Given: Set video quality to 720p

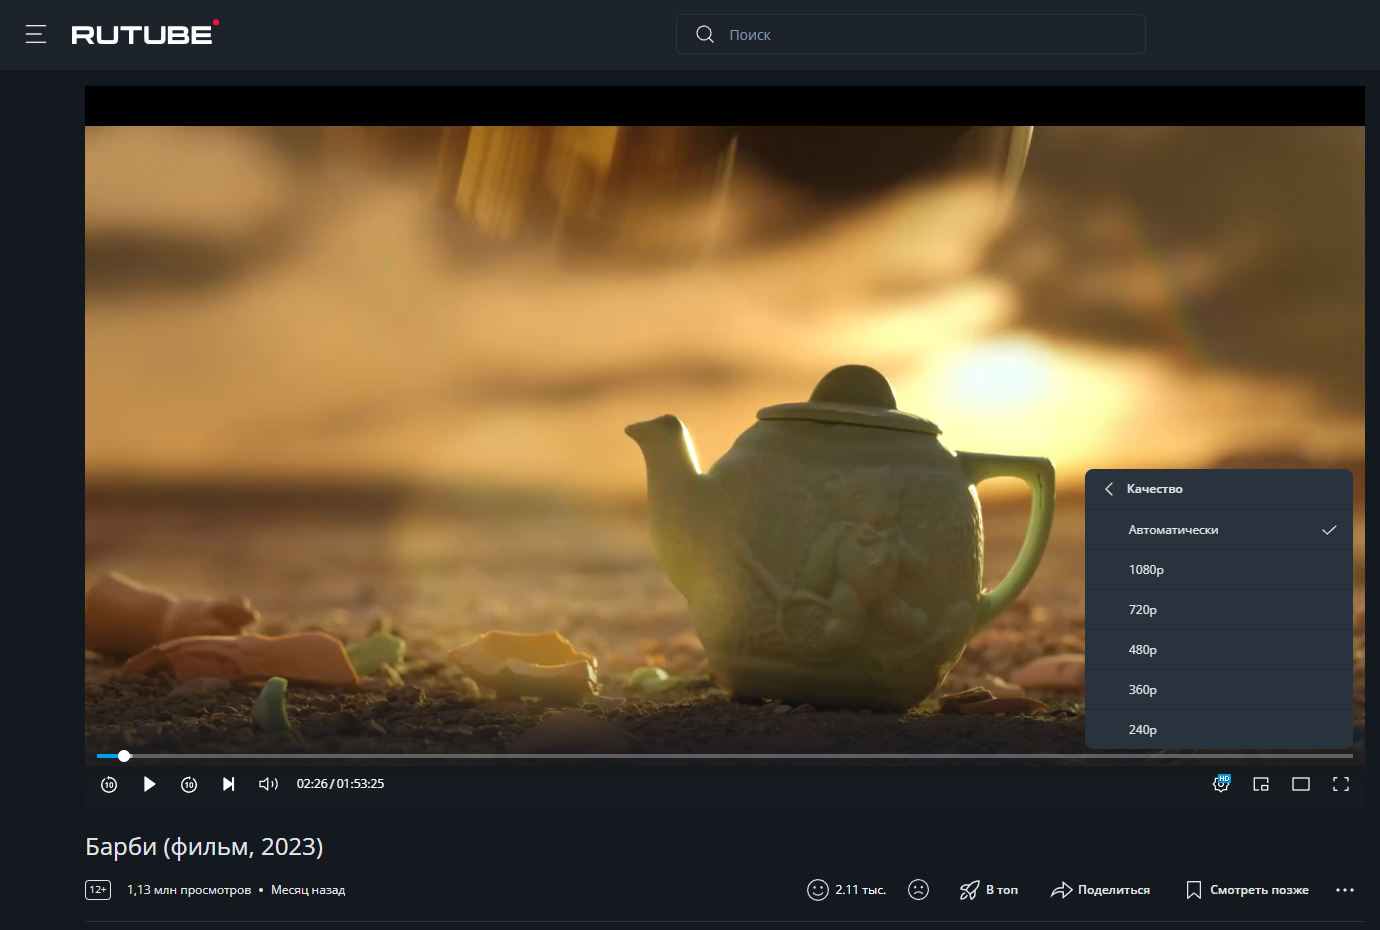Looking at the screenshot, I should (x=1219, y=610).
